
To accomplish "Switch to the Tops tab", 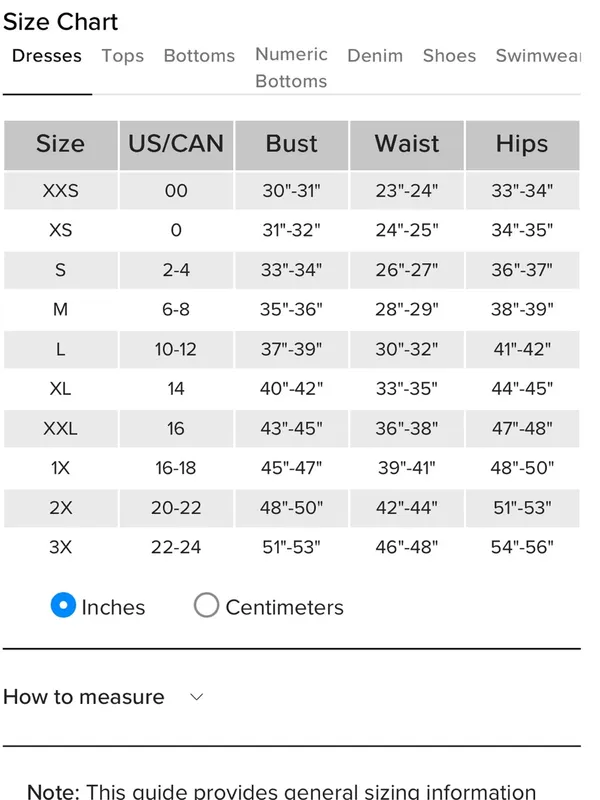I will point(122,56).
